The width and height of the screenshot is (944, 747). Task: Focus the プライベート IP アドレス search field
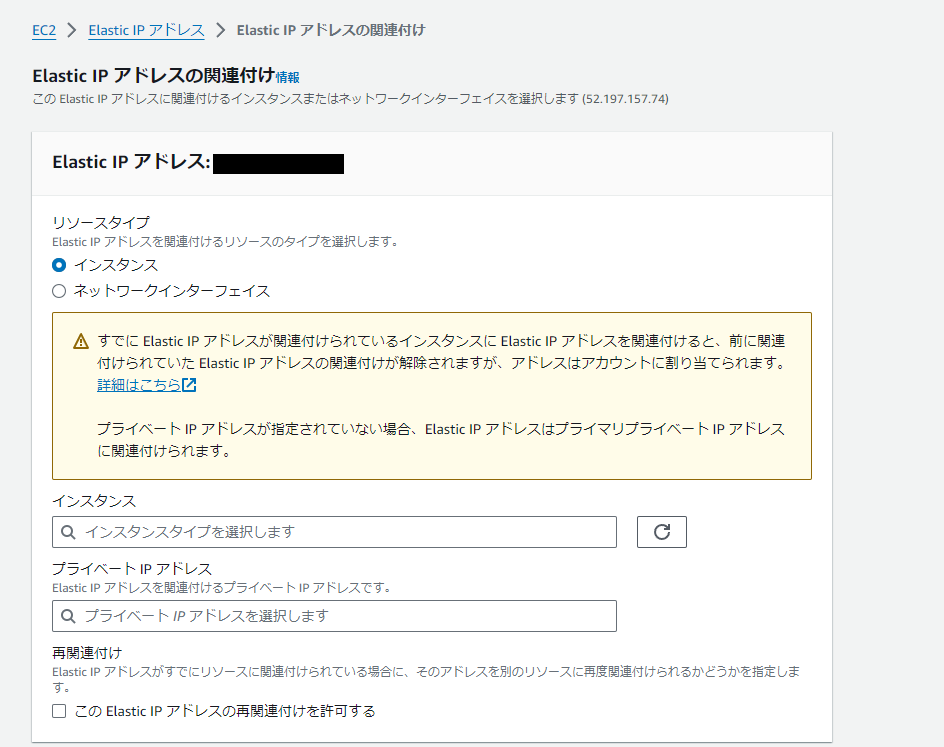click(x=334, y=616)
